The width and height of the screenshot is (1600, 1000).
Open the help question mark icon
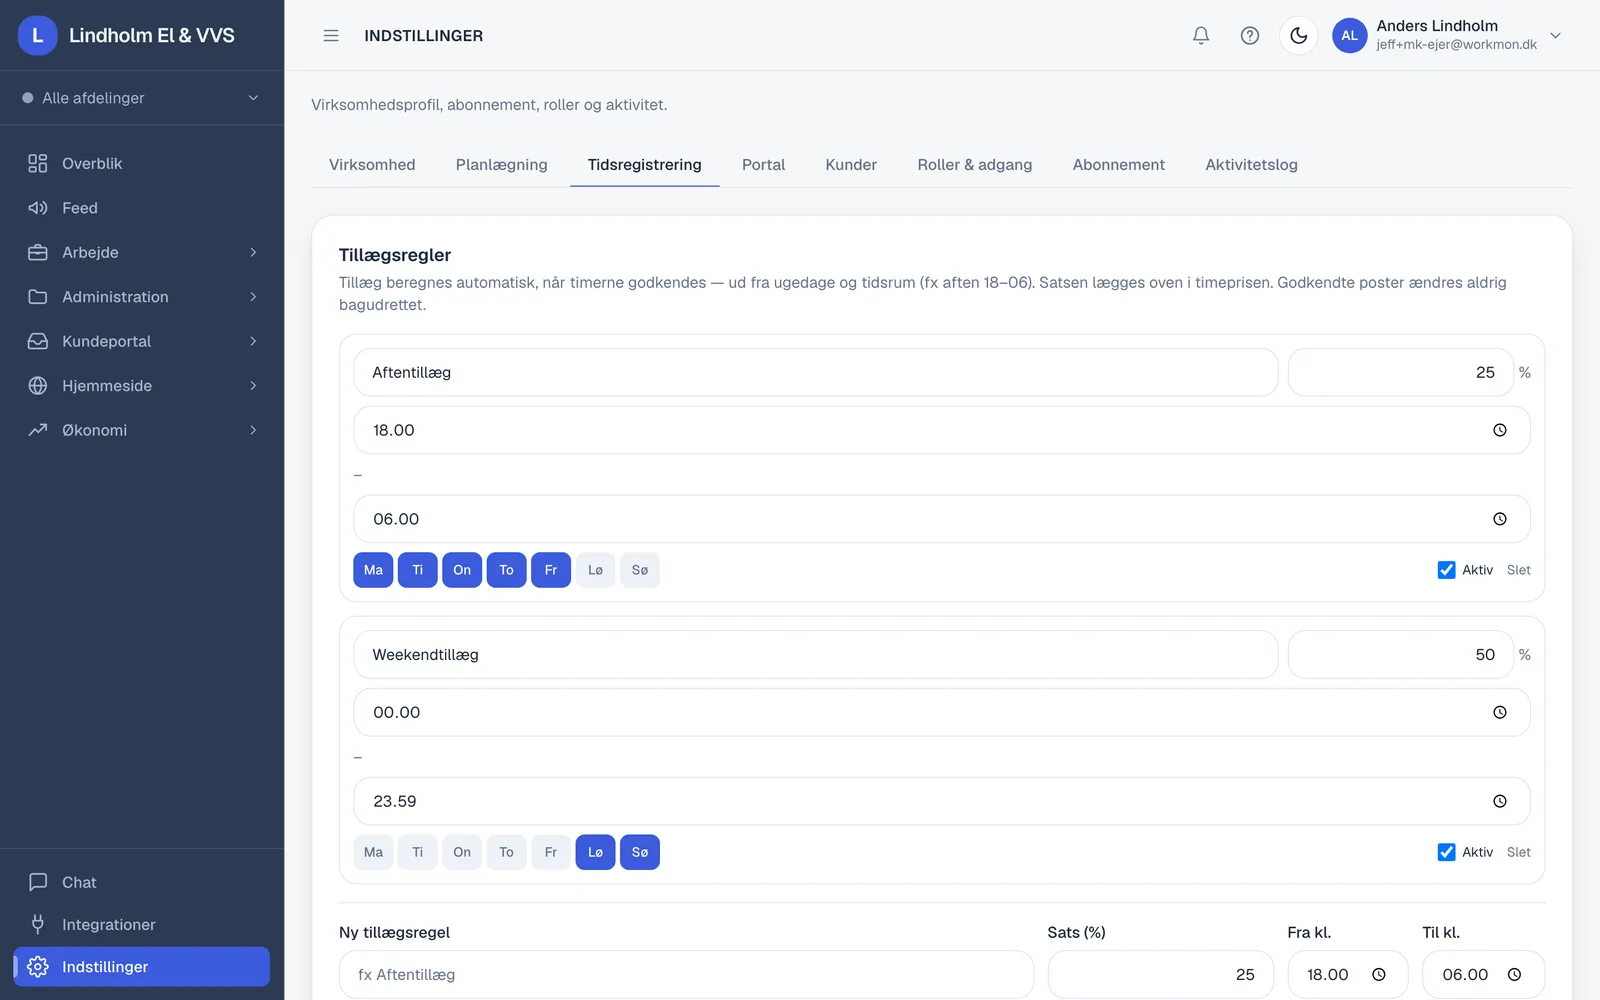1250,35
